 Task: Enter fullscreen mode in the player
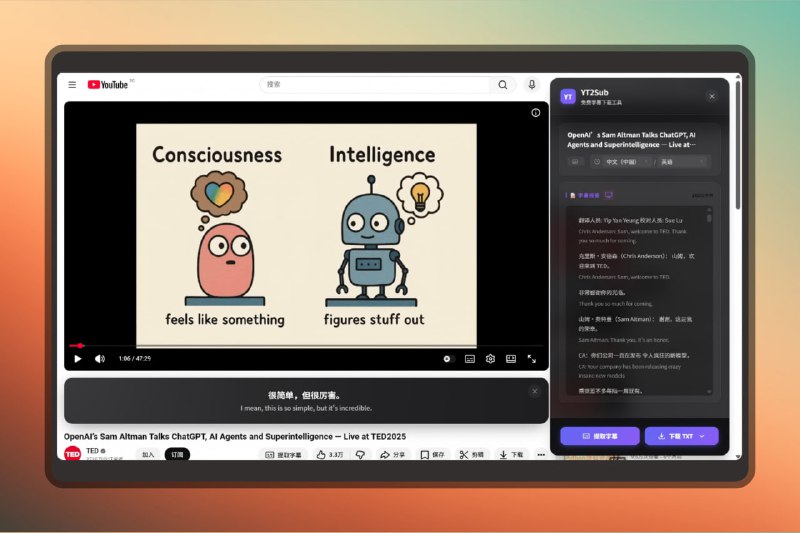pos(532,358)
